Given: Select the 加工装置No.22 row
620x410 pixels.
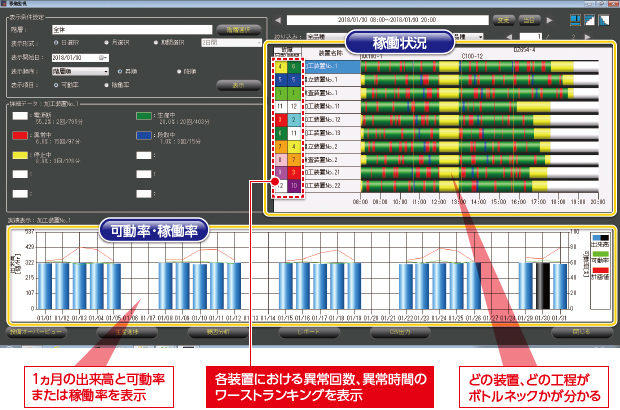Looking at the screenshot, I should pos(436,186).
